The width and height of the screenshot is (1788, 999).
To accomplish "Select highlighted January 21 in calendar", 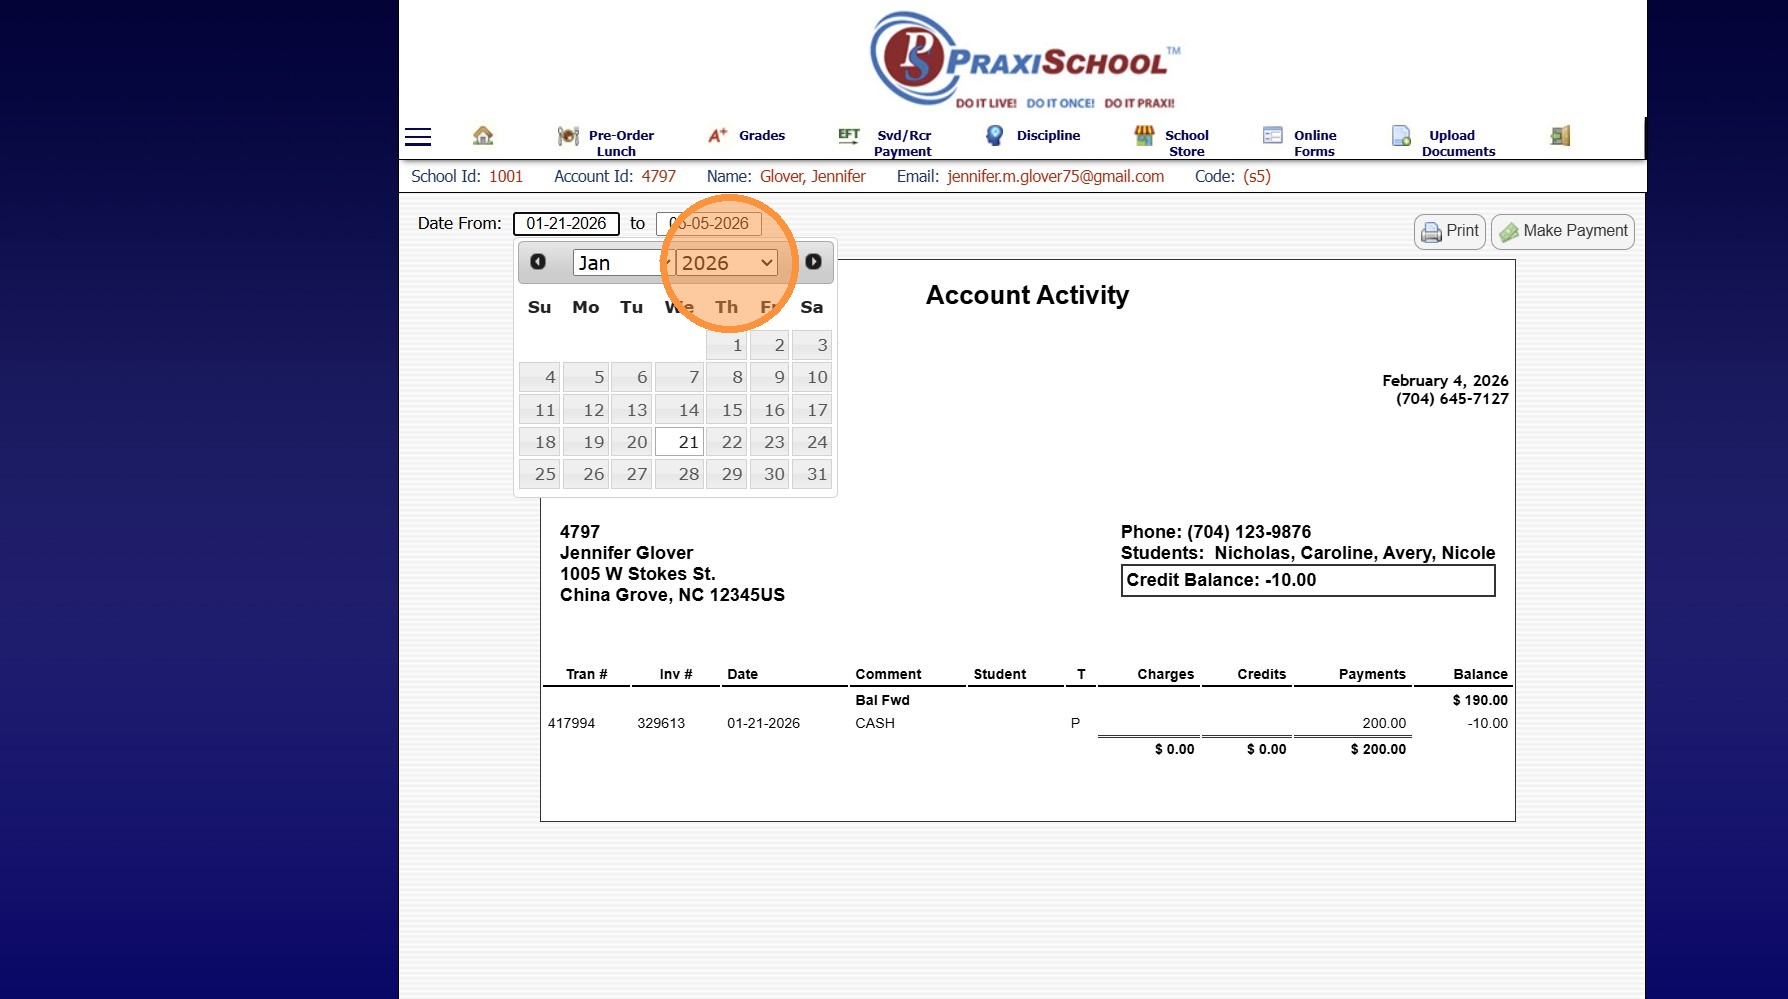I will coord(679,442).
